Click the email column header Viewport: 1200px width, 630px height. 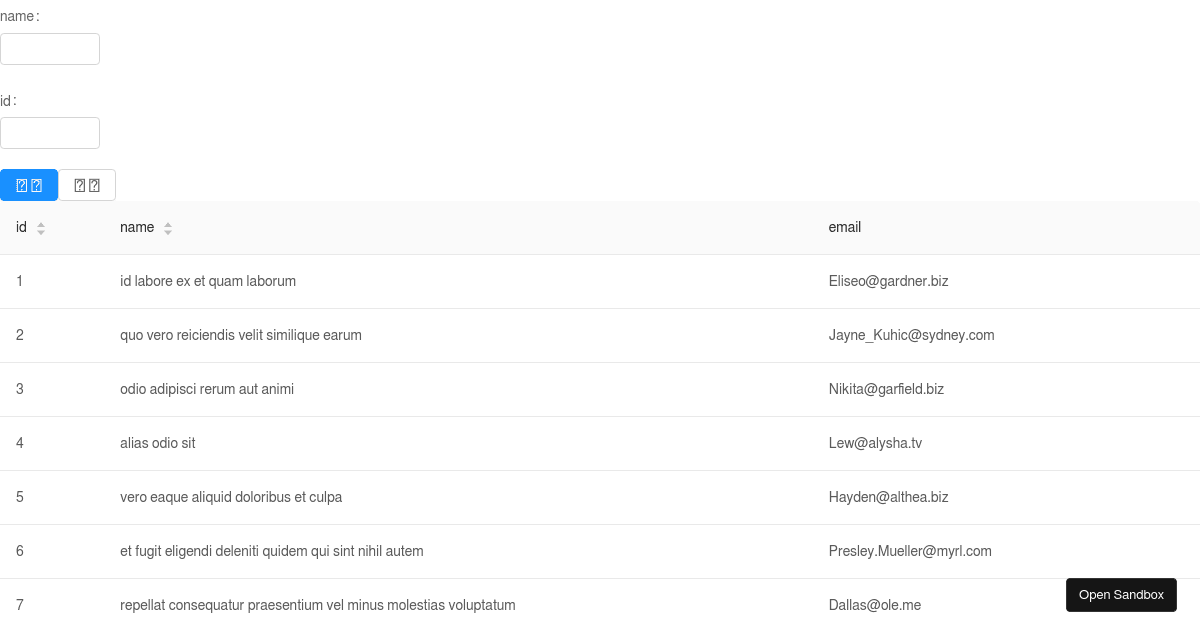pyautogui.click(x=1006, y=227)
